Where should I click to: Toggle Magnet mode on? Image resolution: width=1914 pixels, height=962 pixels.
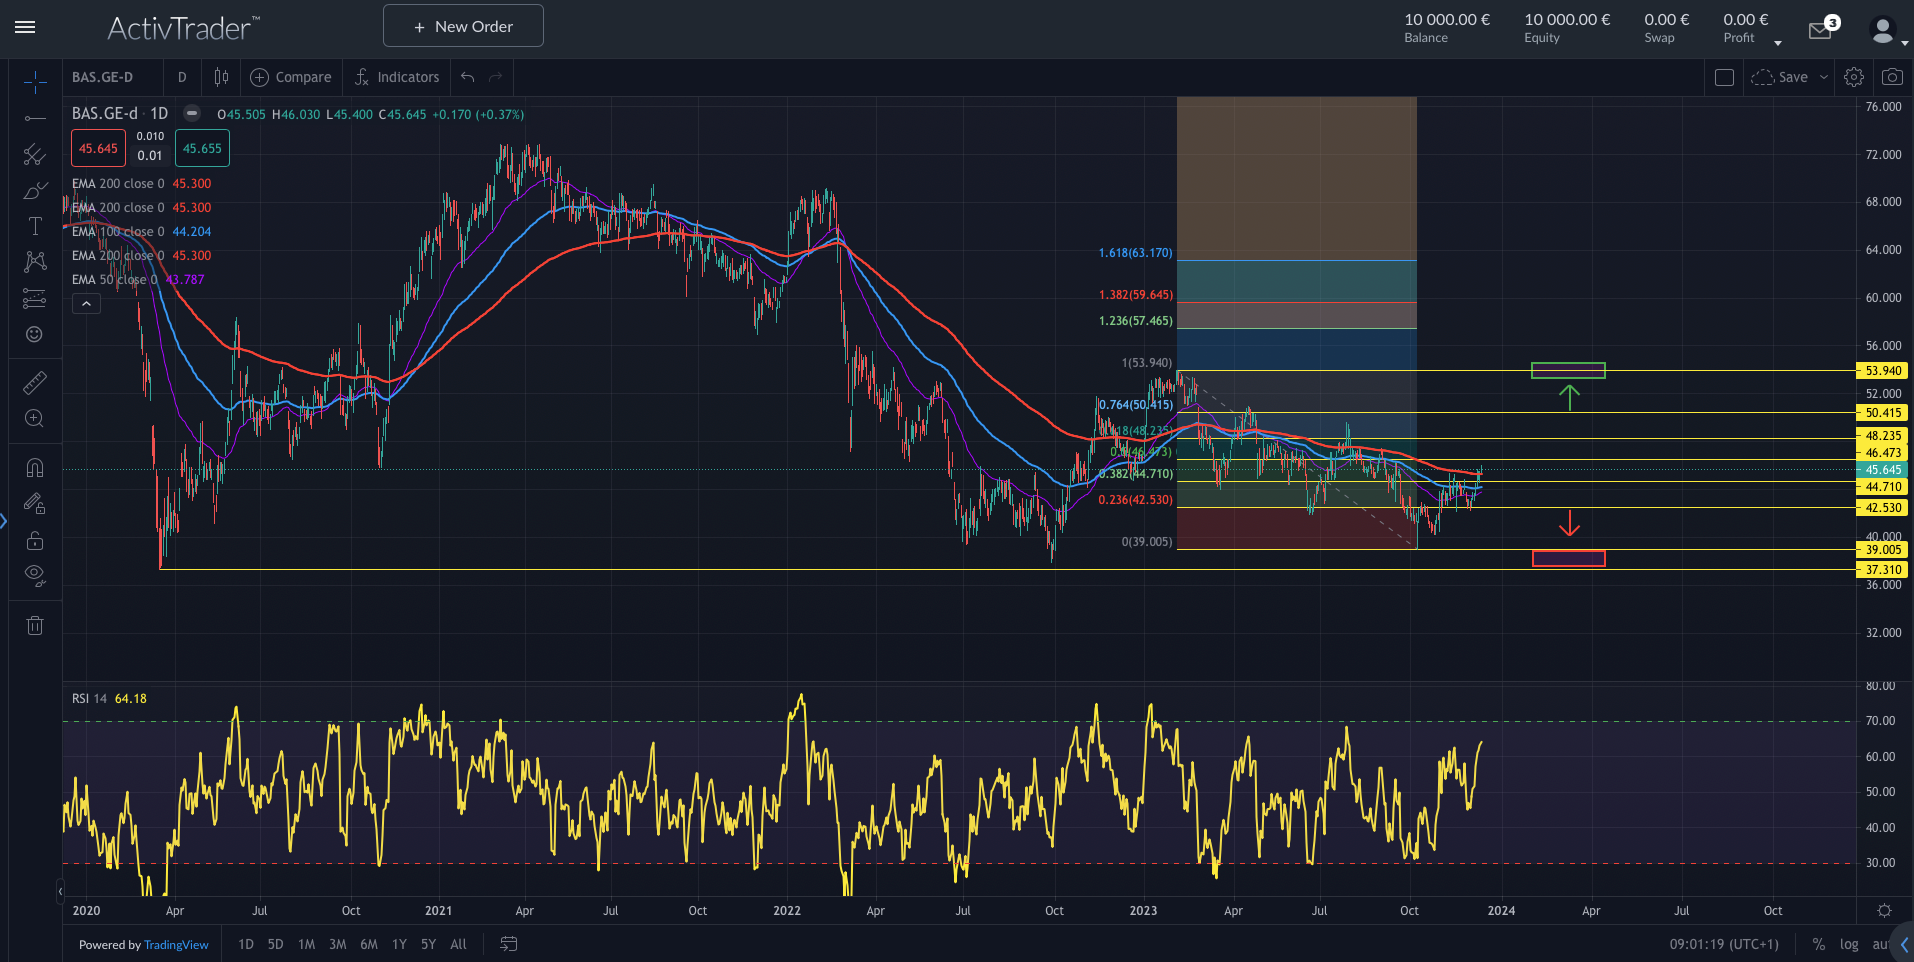click(x=34, y=467)
